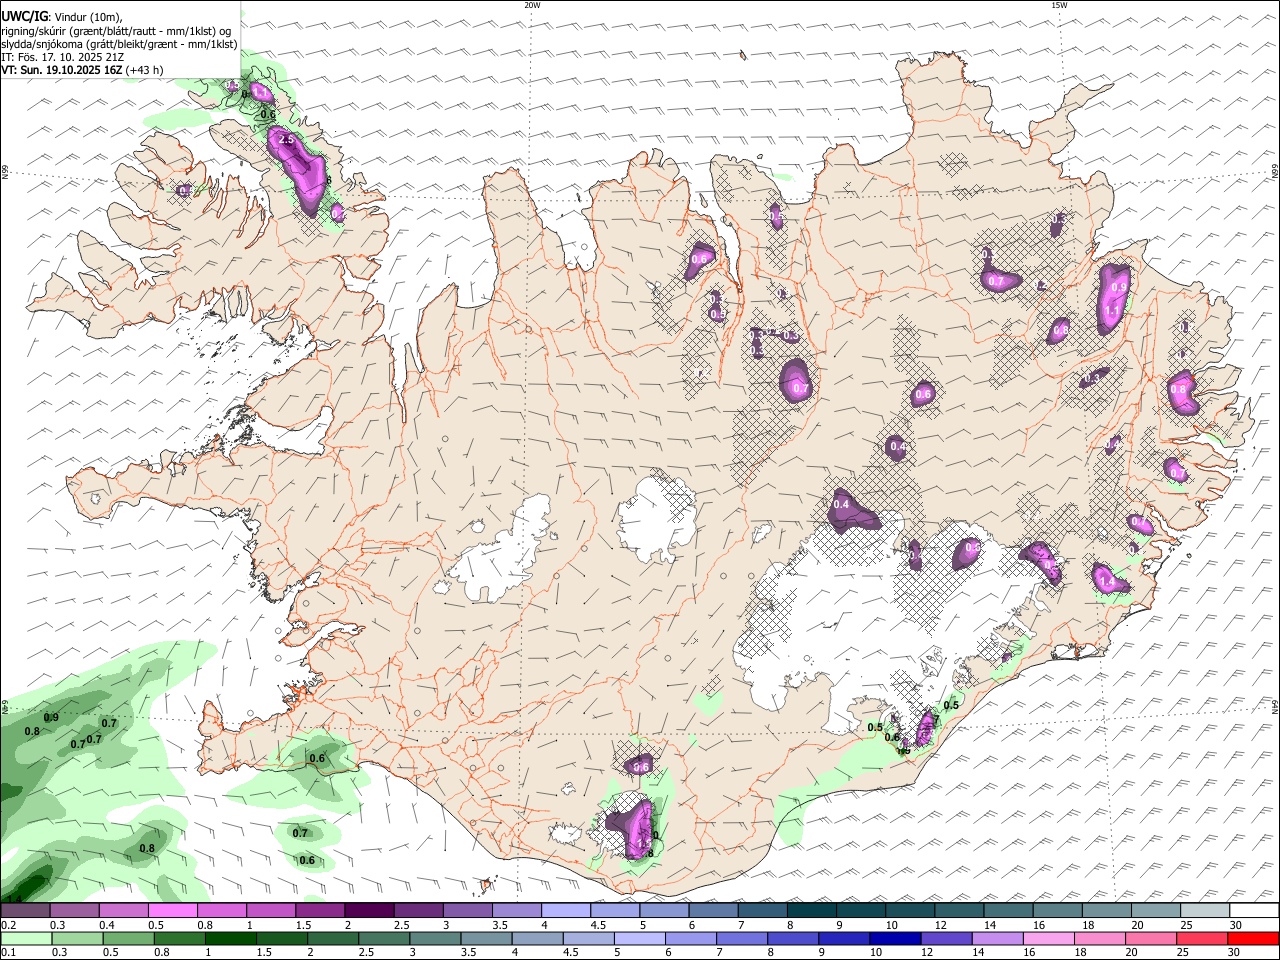Select the 4 lavender swatch in snow scale

click(567, 910)
